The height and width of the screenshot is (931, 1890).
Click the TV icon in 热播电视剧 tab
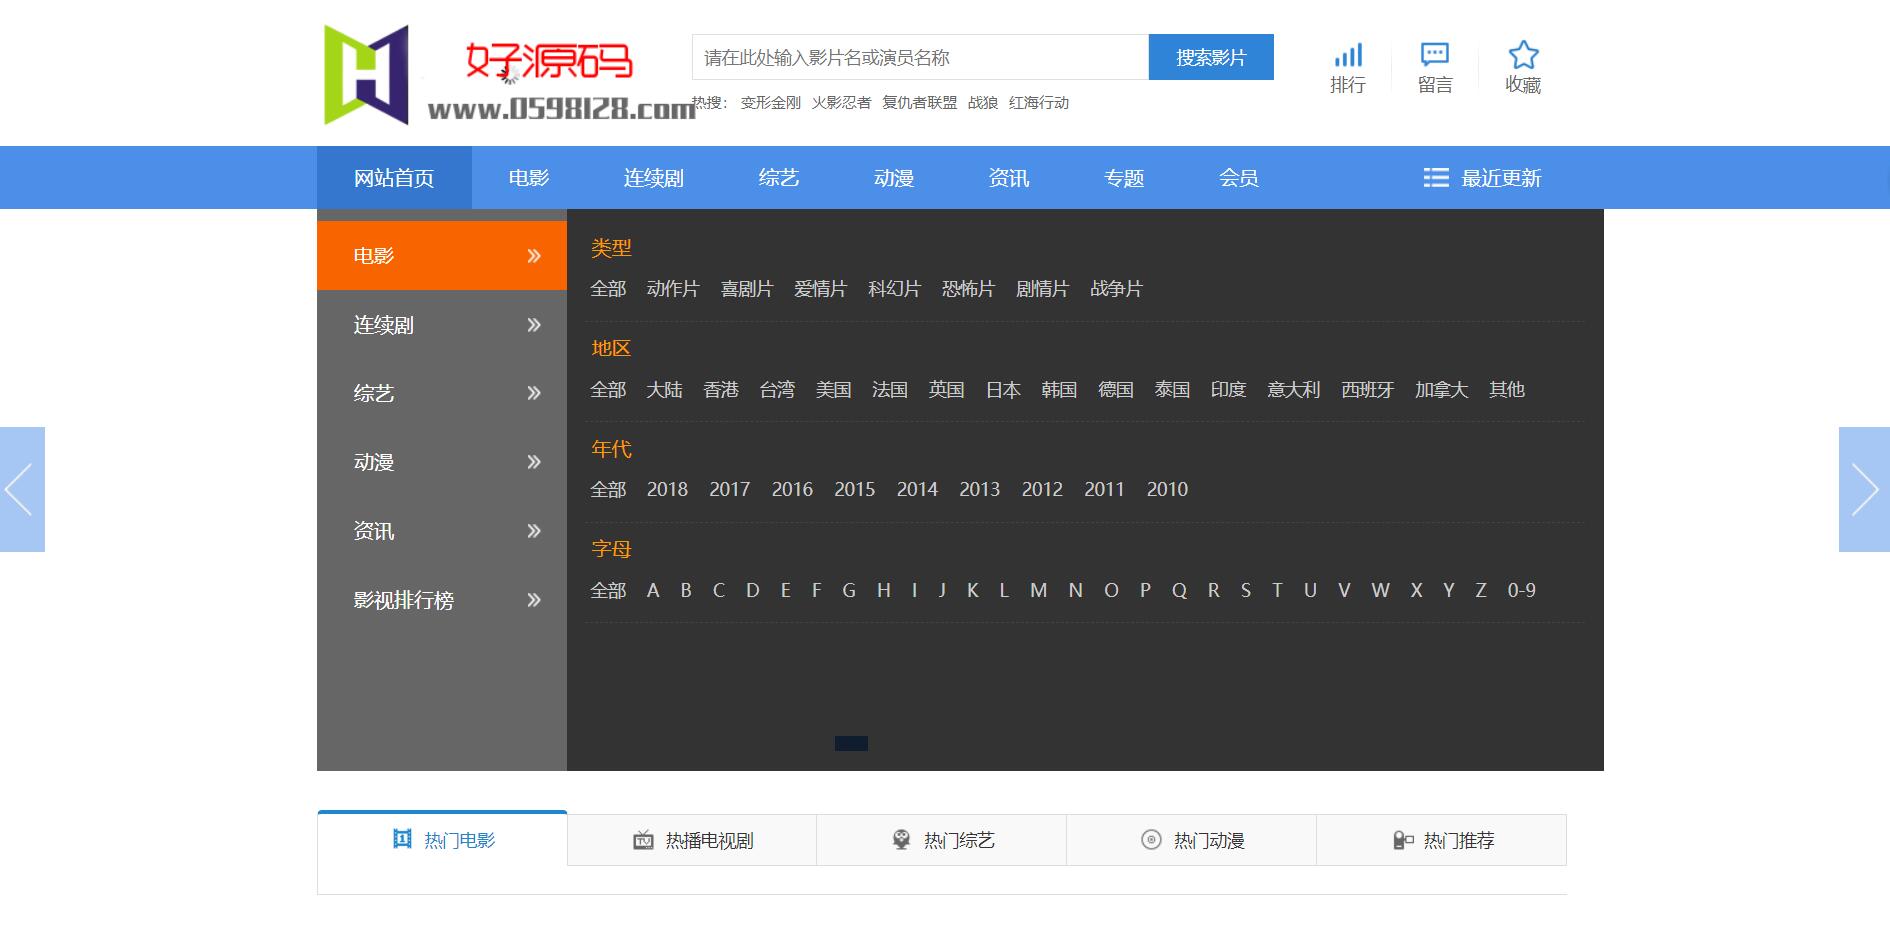643,840
